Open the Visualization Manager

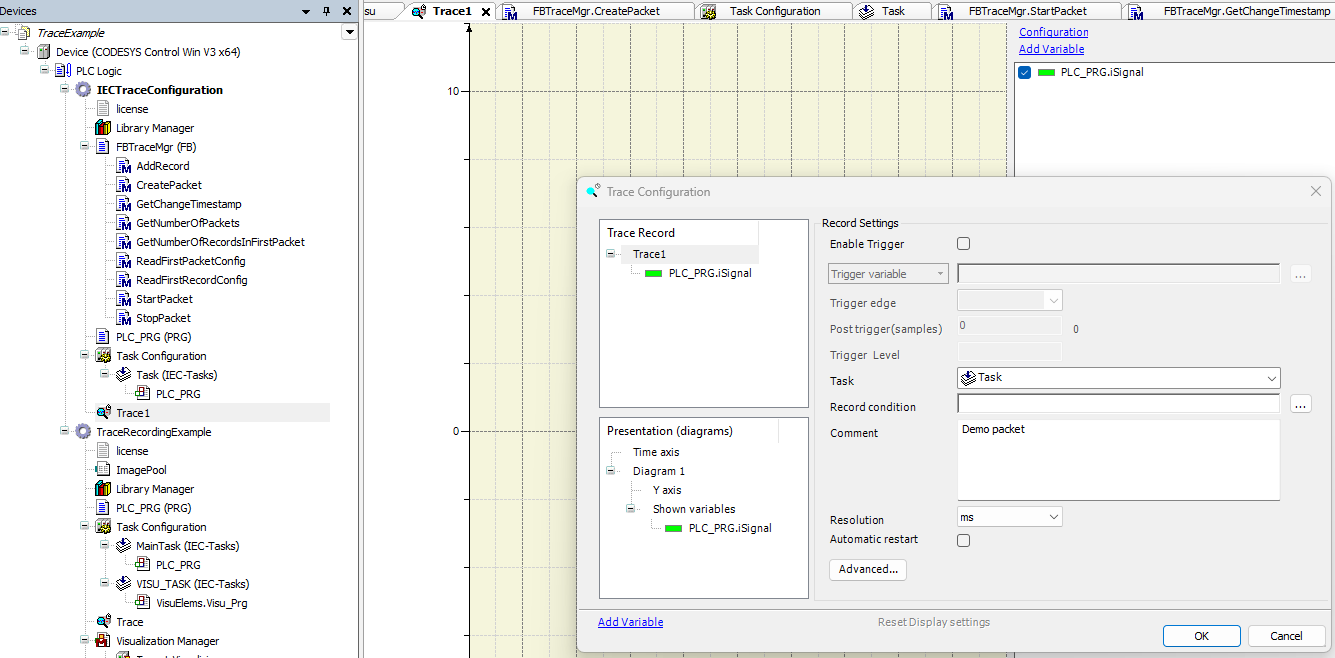click(x=167, y=640)
